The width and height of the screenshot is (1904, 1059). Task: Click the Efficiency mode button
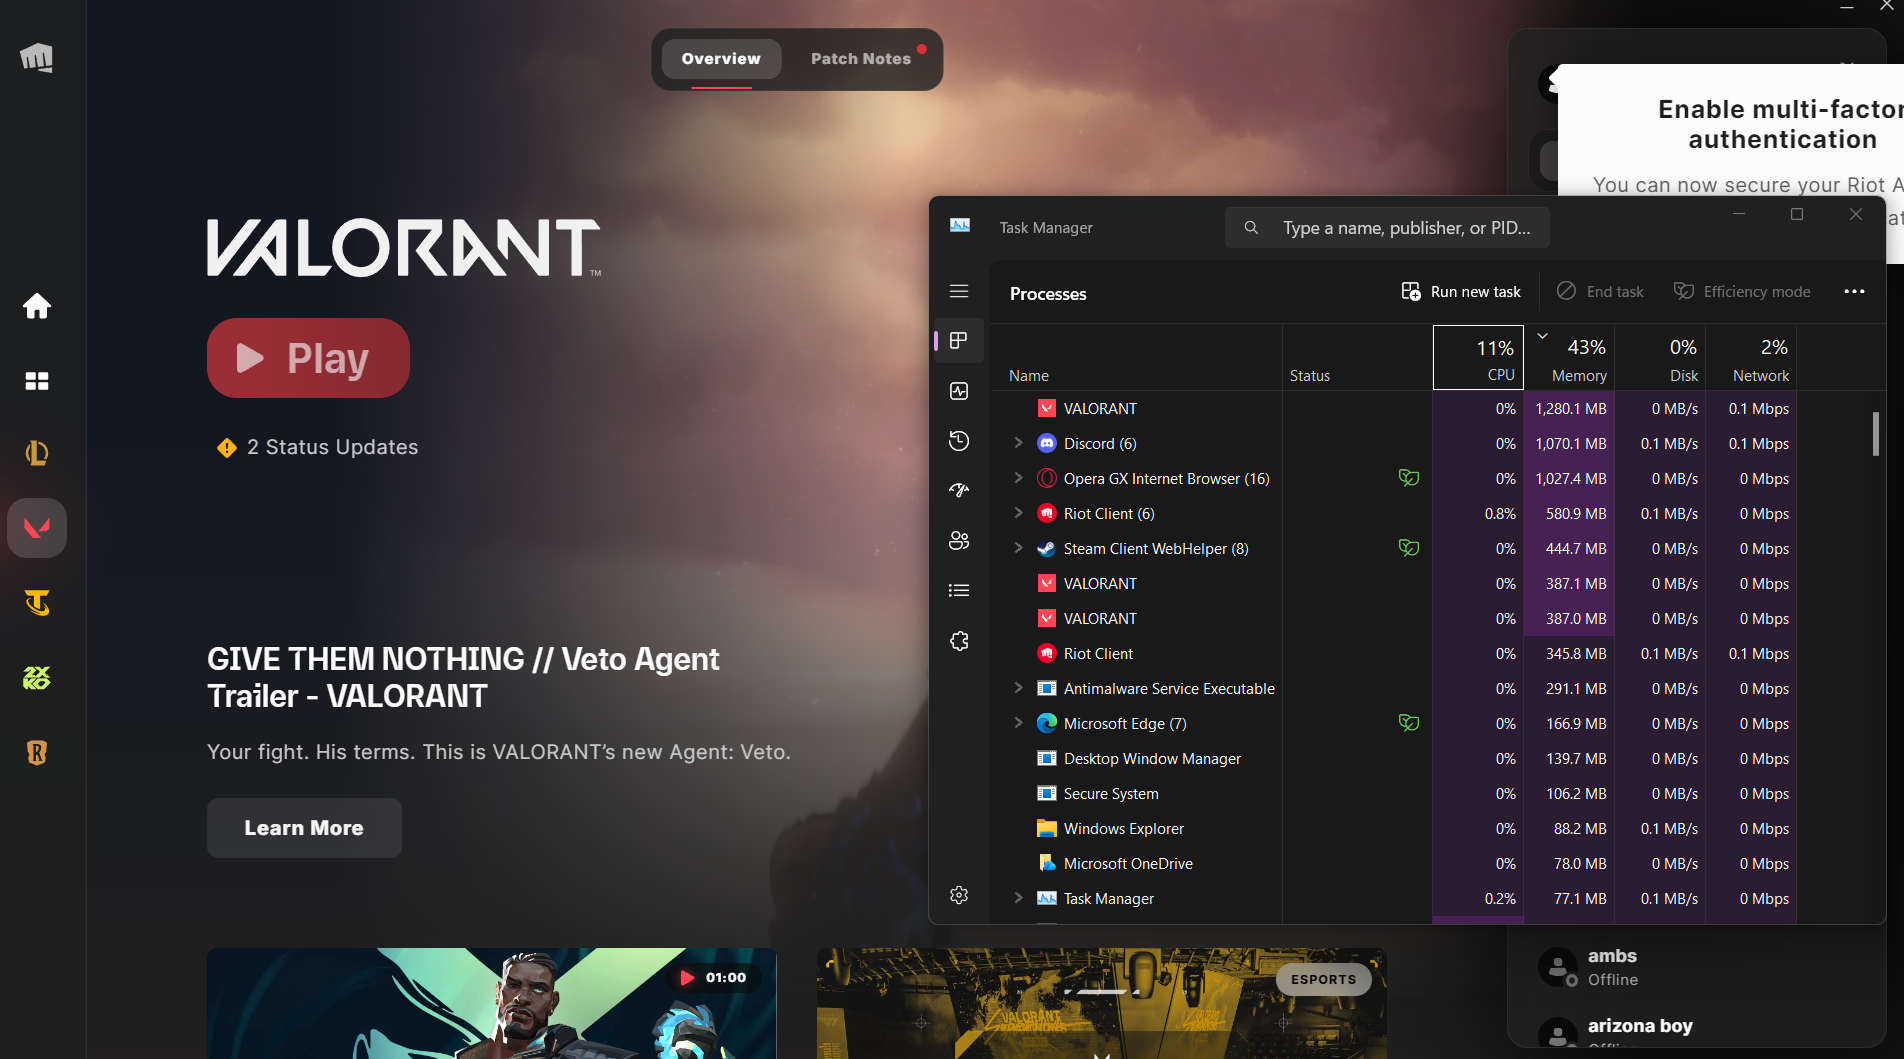1742,291
